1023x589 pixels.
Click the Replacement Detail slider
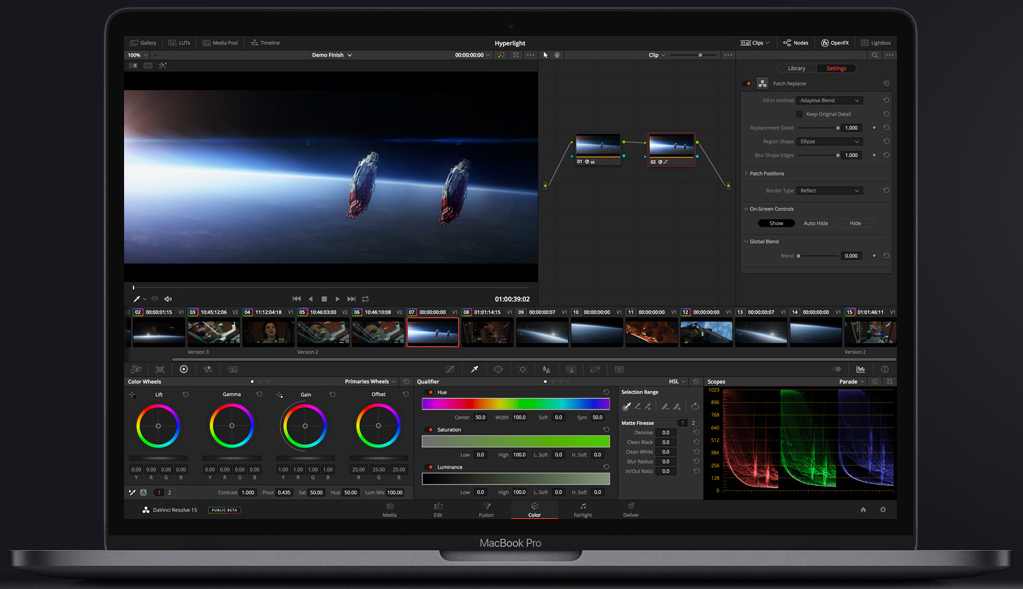[819, 128]
